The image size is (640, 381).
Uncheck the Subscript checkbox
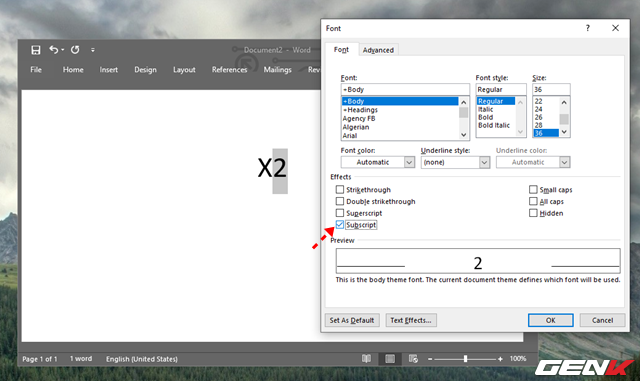340,225
